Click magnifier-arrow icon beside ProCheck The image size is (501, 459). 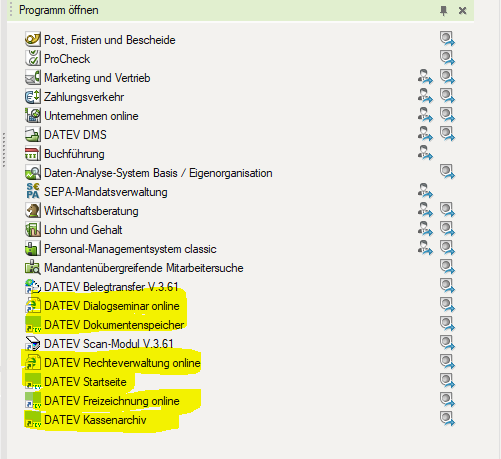(447, 58)
